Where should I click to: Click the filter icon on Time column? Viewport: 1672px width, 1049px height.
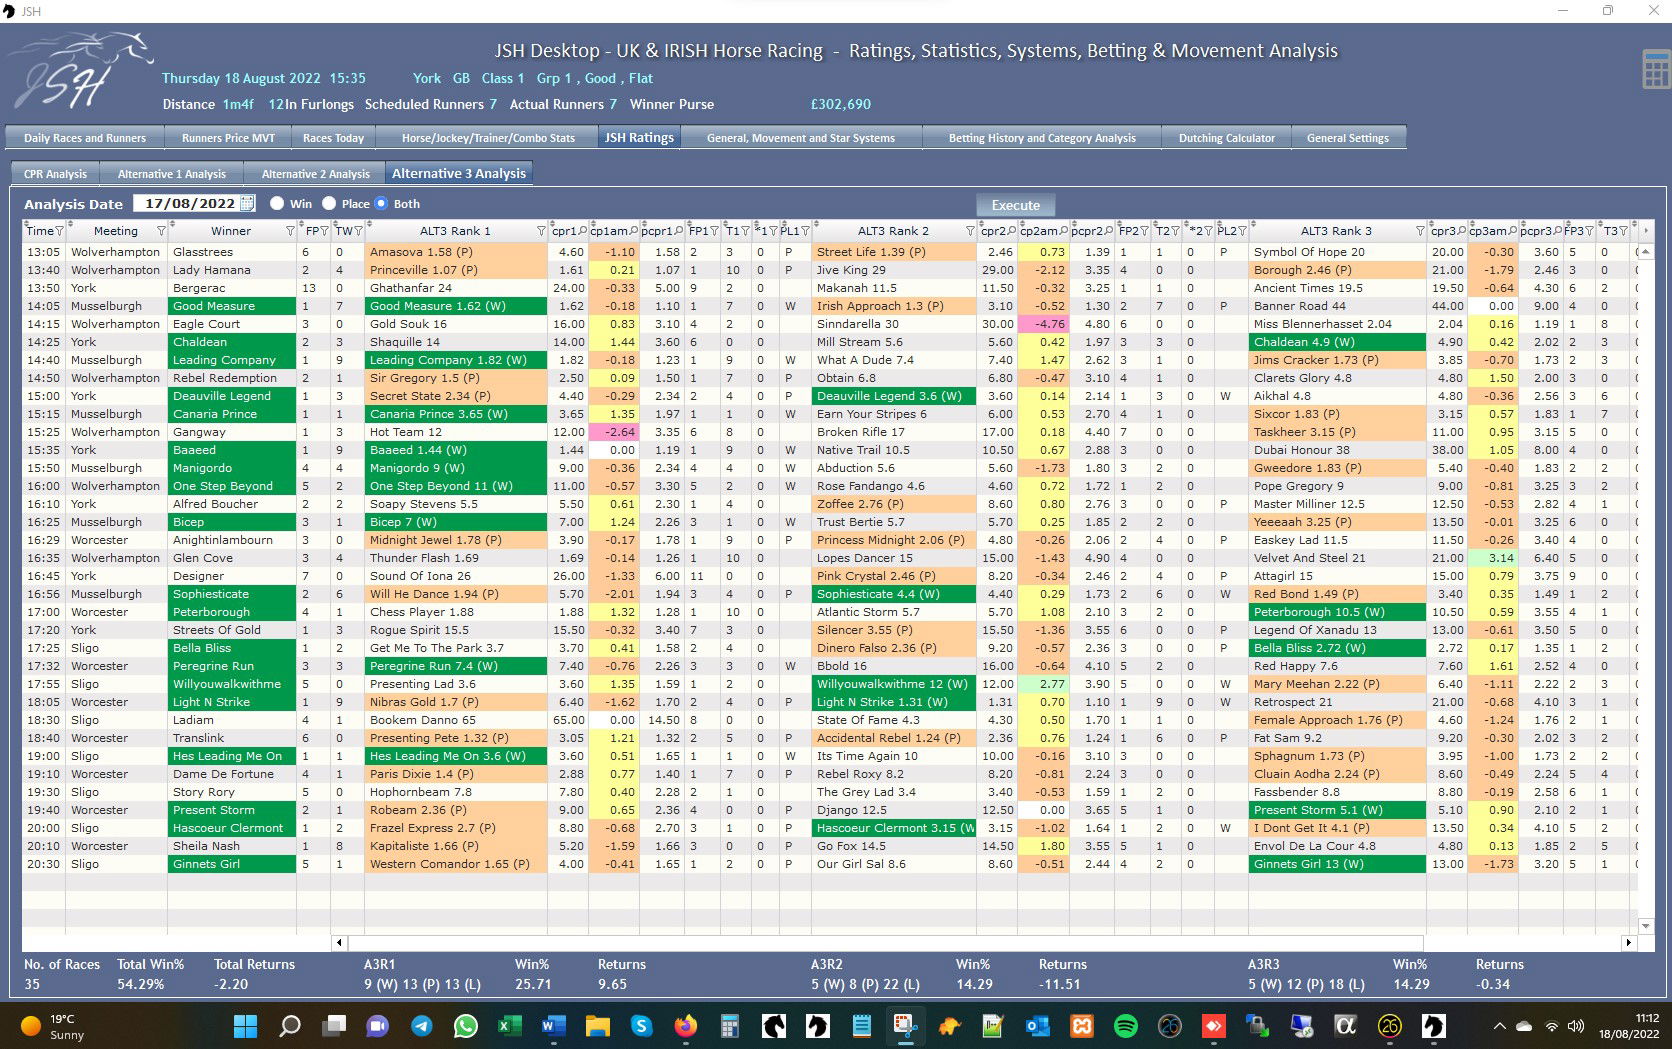point(58,231)
